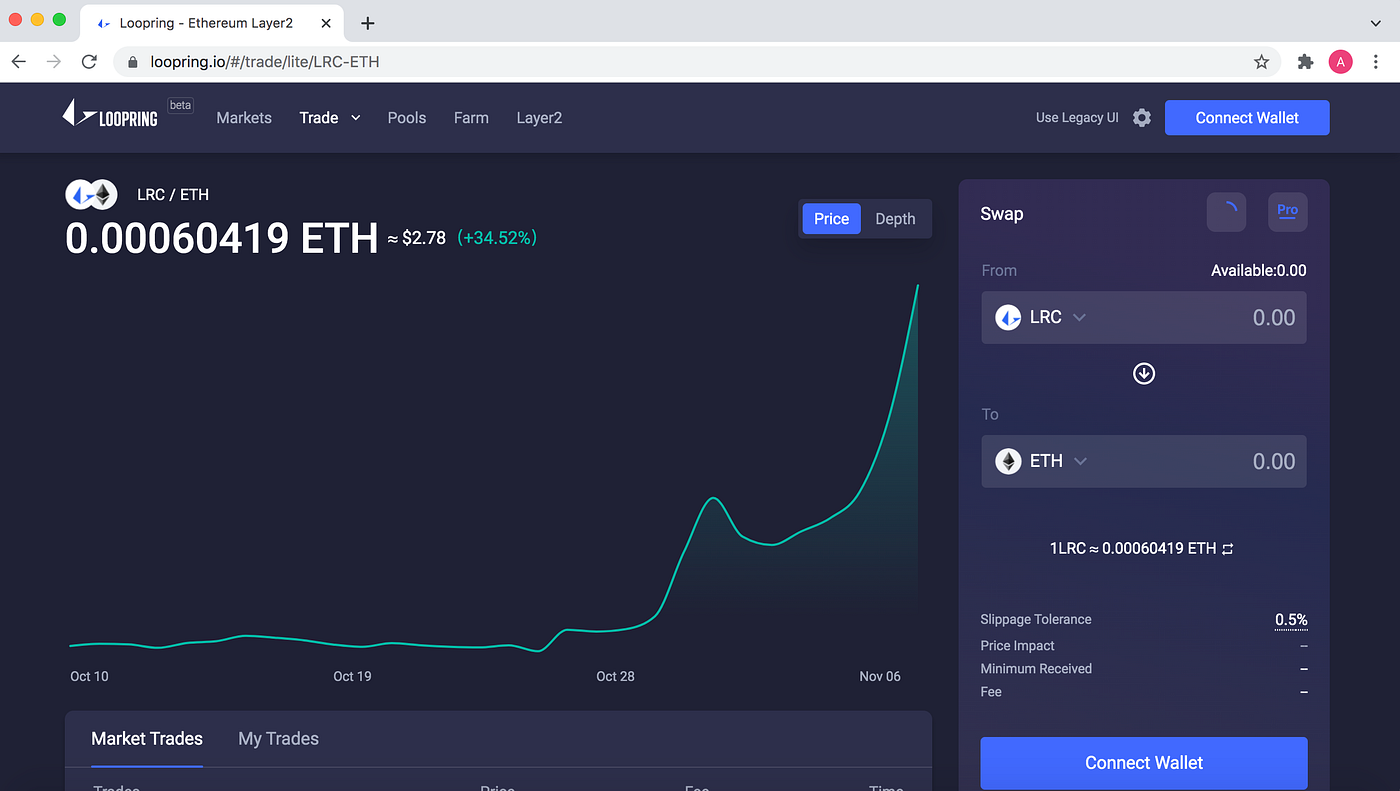Switch chart to Price view
This screenshot has width=1400, height=791.
(831, 219)
